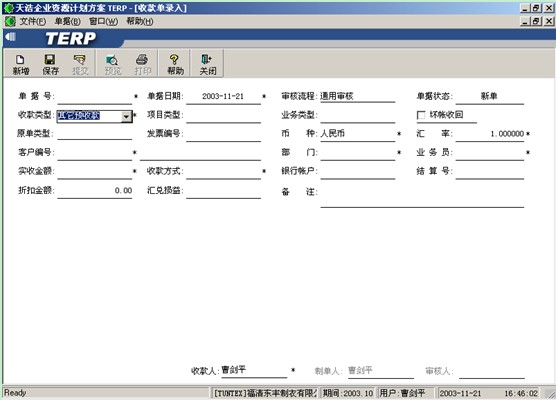Toggle the 坏帐收回 checkbox

tap(421, 115)
